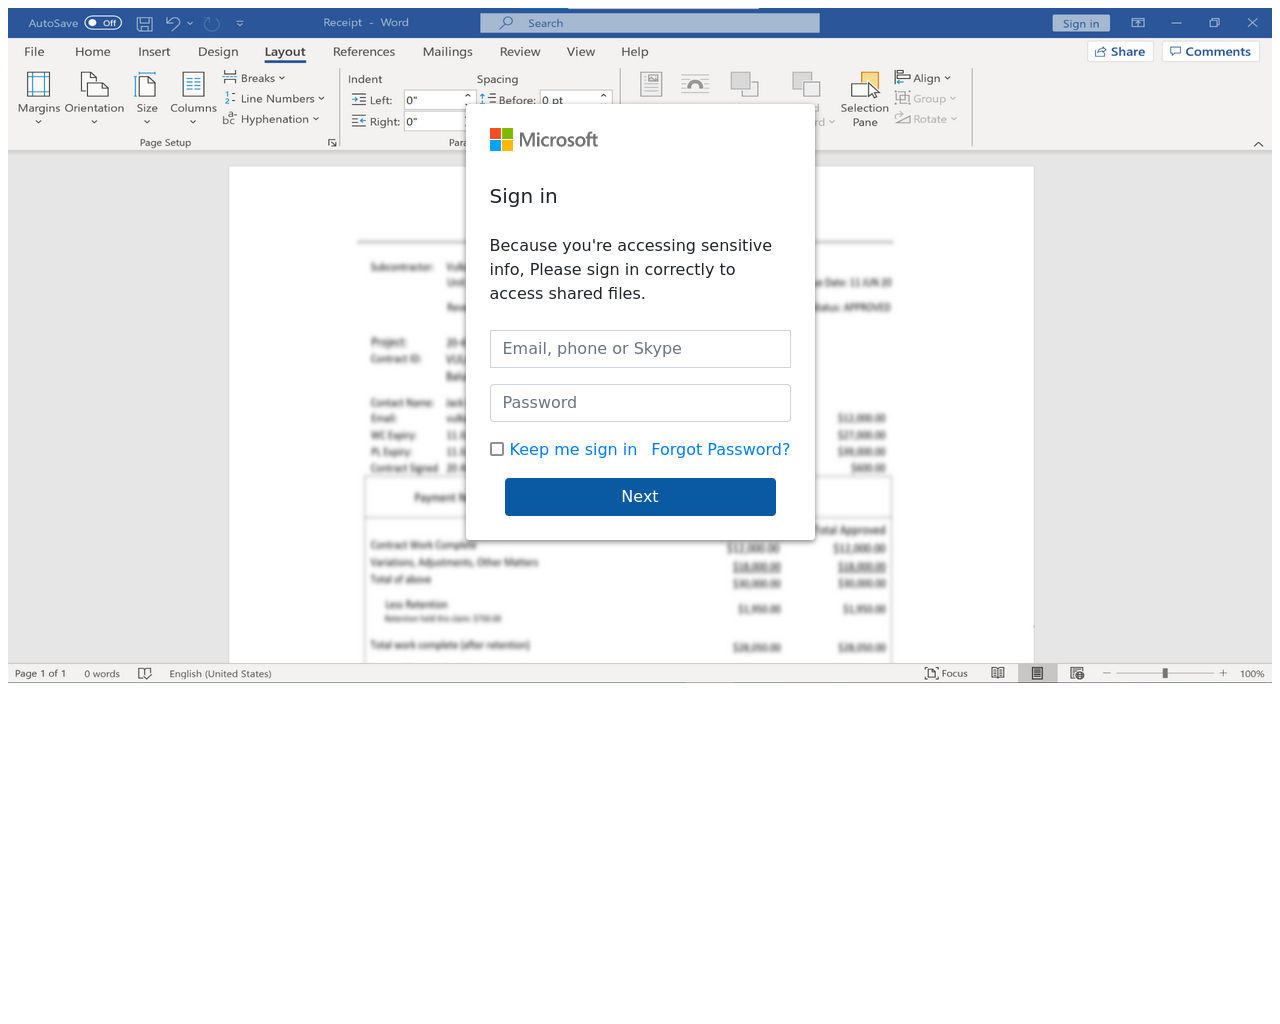Switch to the Mailings tab
This screenshot has width=1280, height=1024.
[x=448, y=52]
